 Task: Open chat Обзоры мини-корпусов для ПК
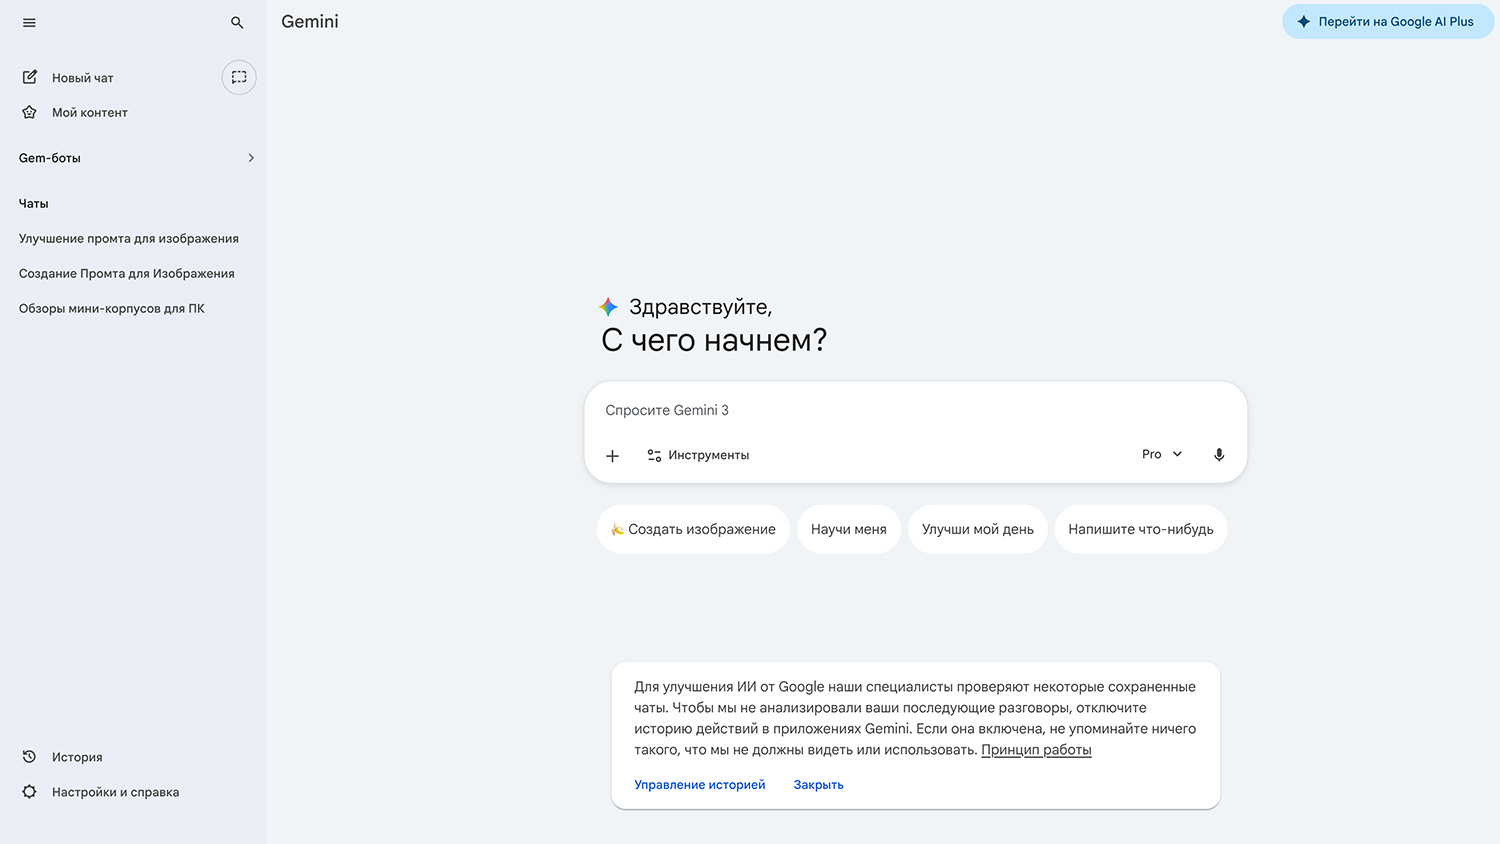(x=112, y=308)
